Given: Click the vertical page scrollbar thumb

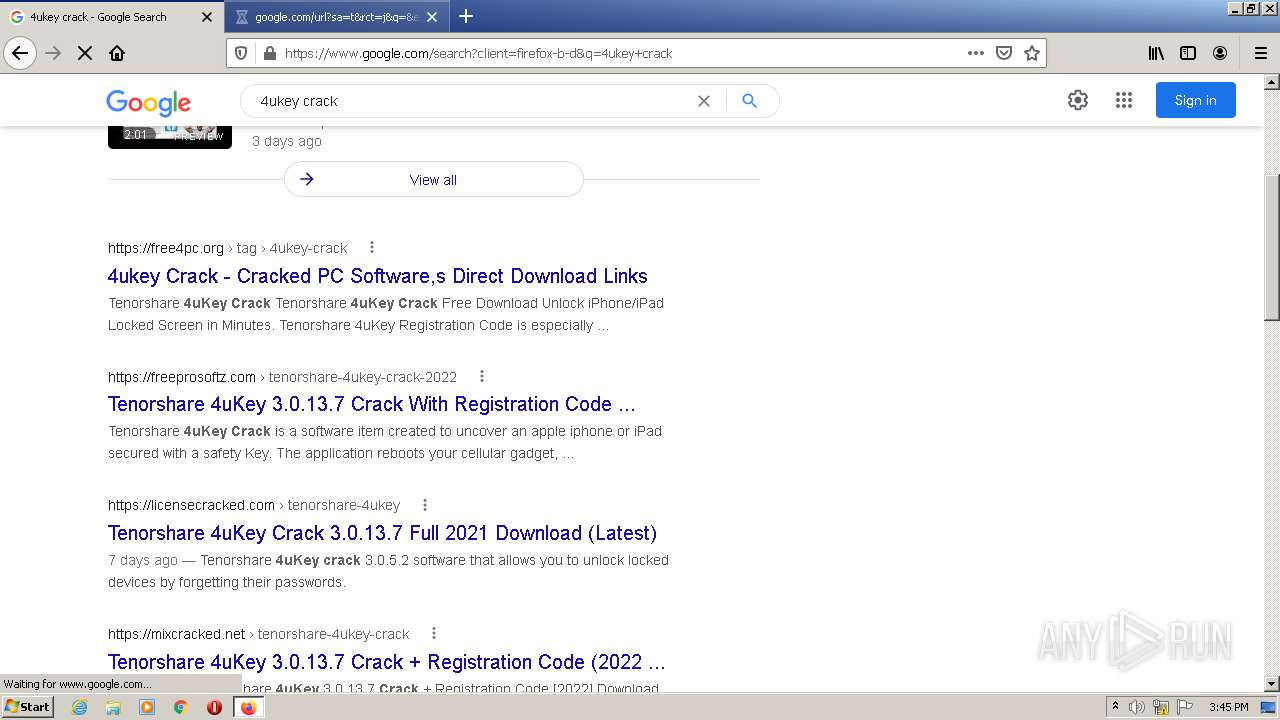Looking at the screenshot, I should click(x=1272, y=248).
